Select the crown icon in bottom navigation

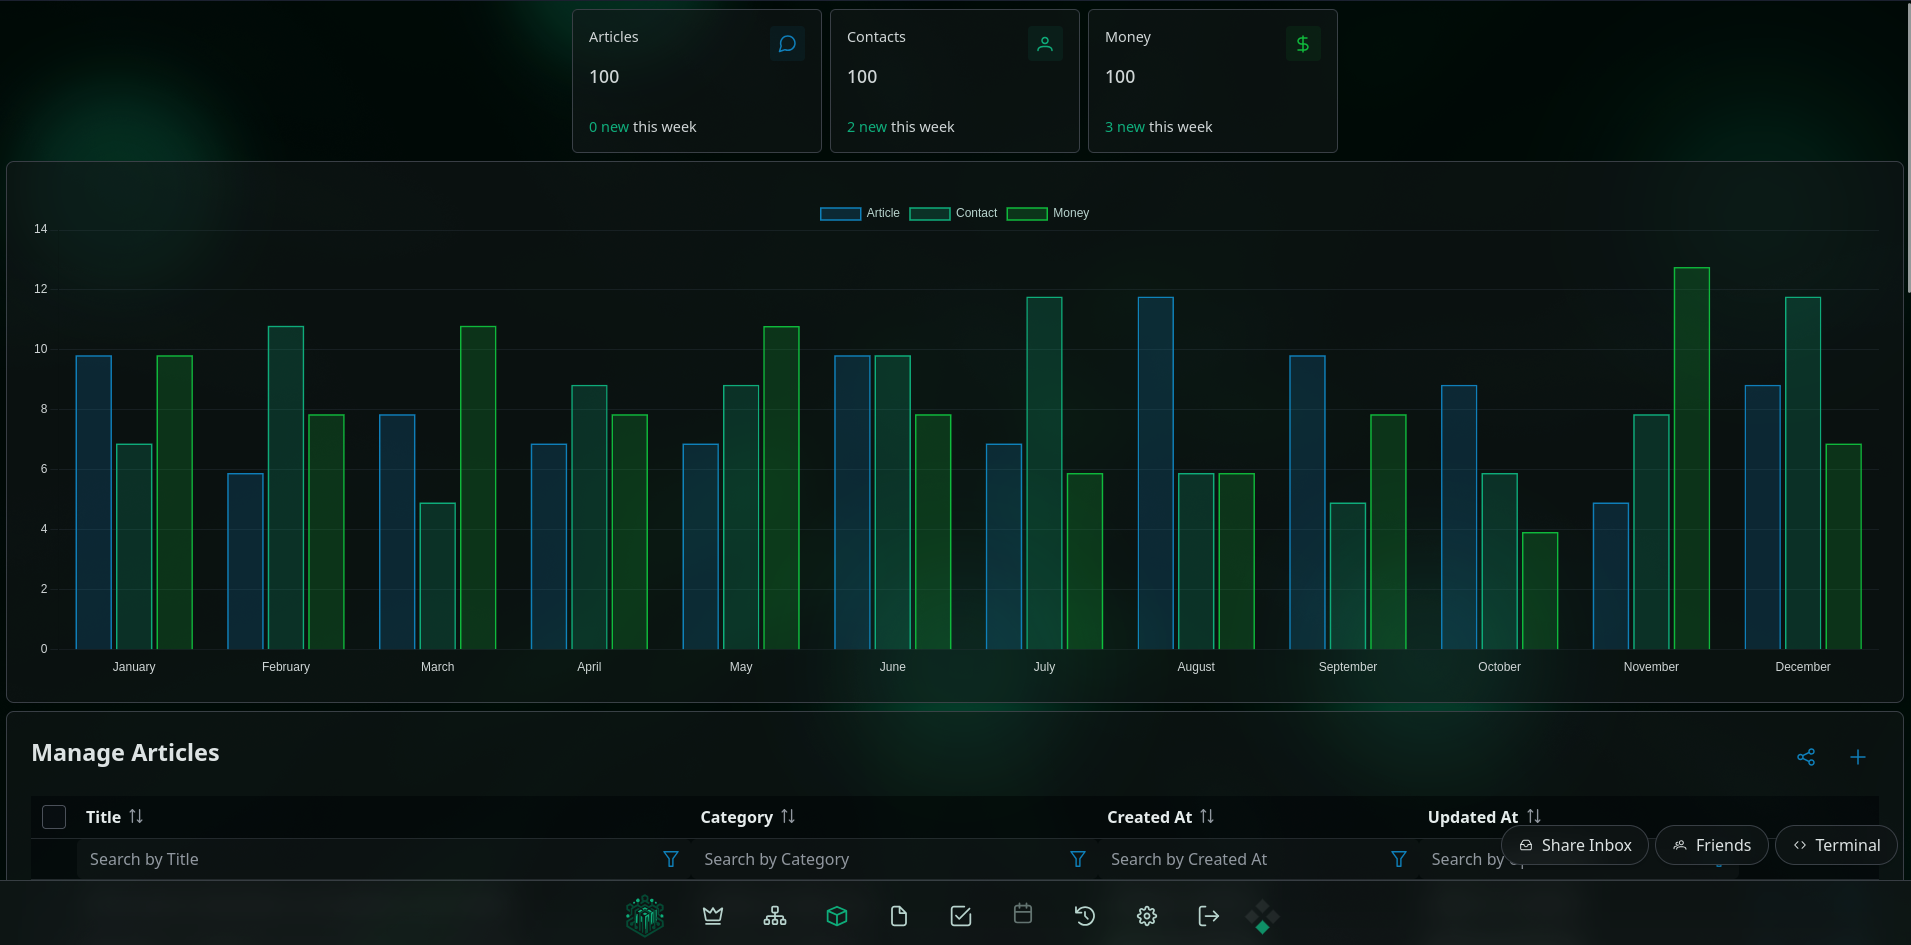pos(713,916)
